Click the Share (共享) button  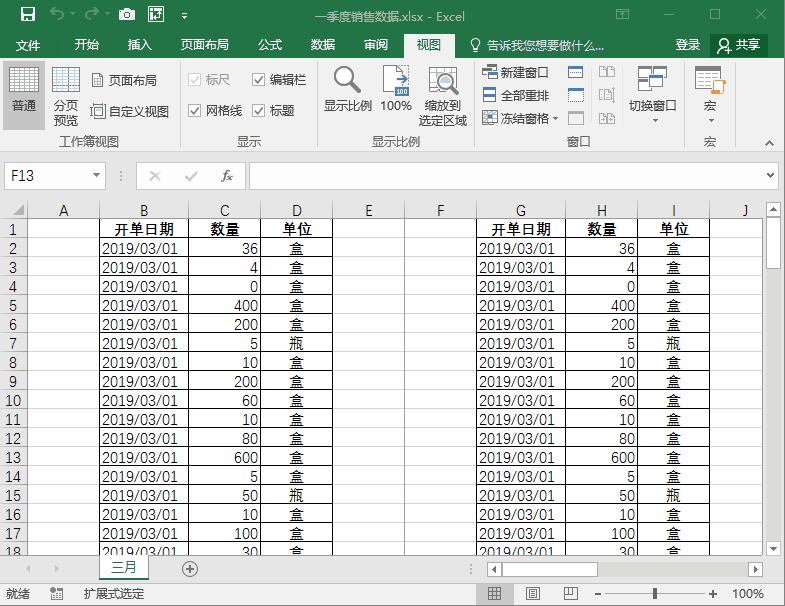coord(739,45)
